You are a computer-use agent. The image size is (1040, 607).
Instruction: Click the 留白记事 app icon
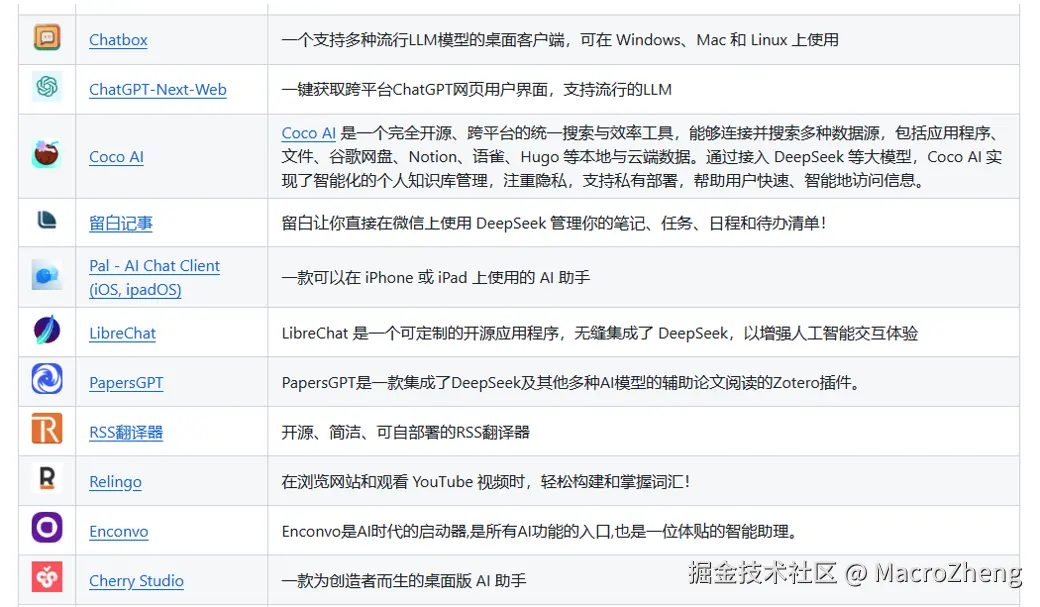tap(46, 220)
